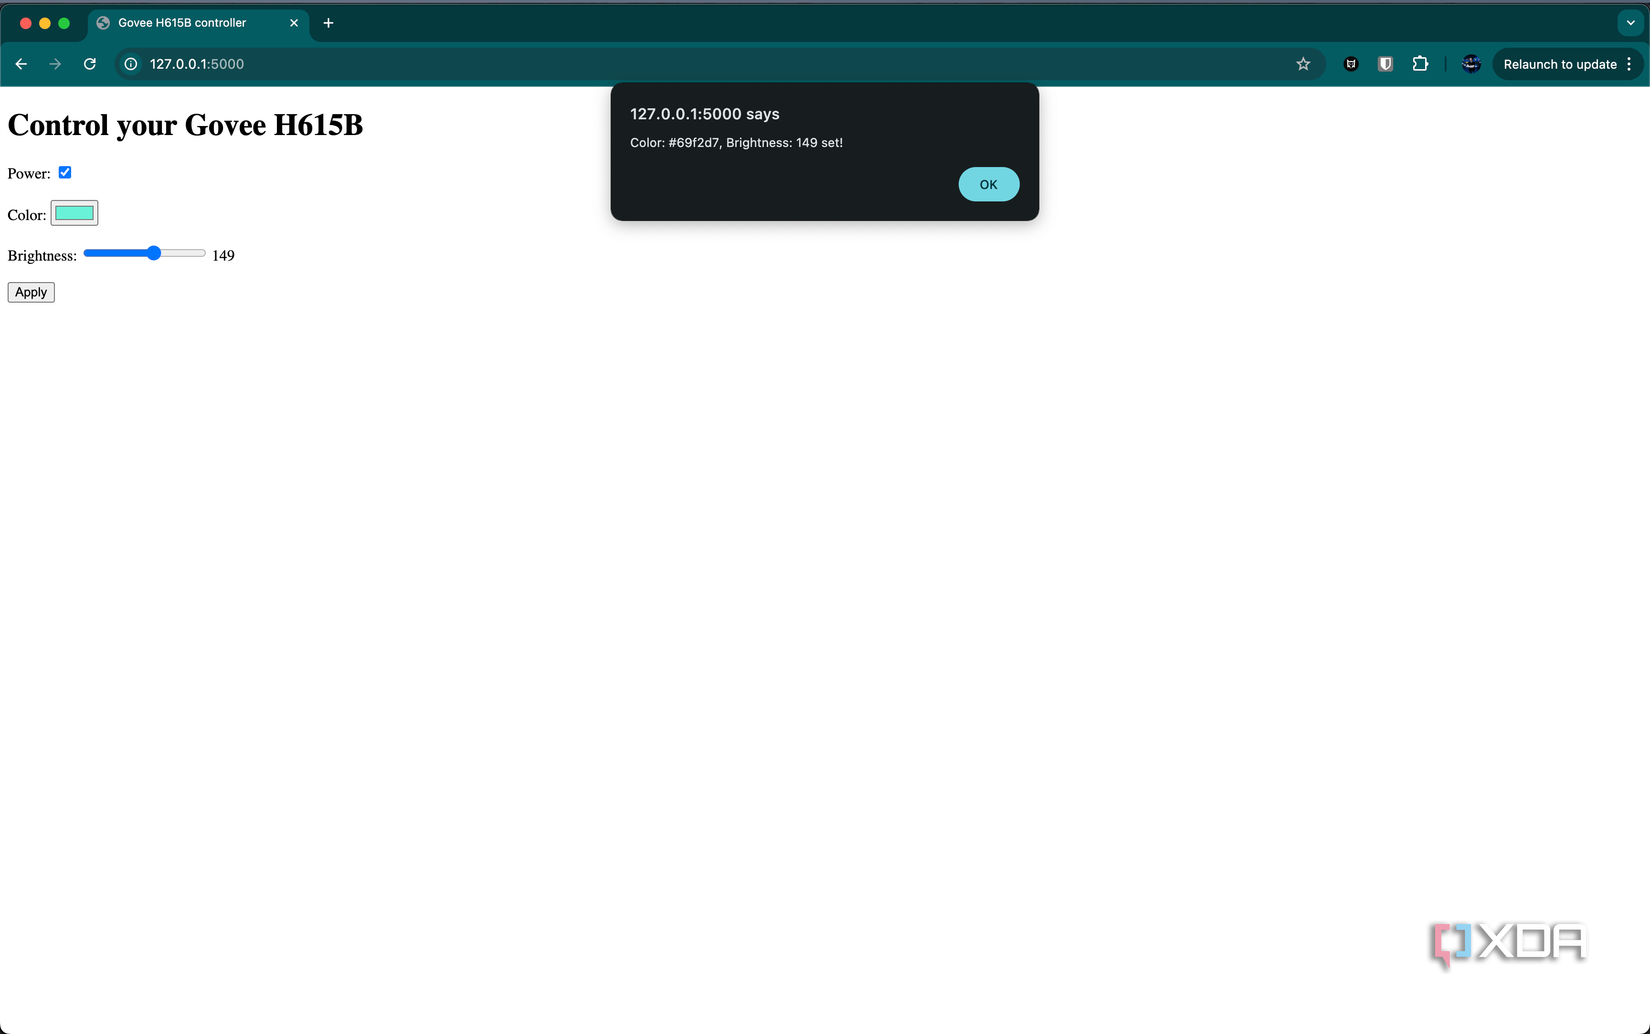The image size is (1650, 1034).
Task: Open the Chrome three-dot menu
Action: click(1629, 64)
